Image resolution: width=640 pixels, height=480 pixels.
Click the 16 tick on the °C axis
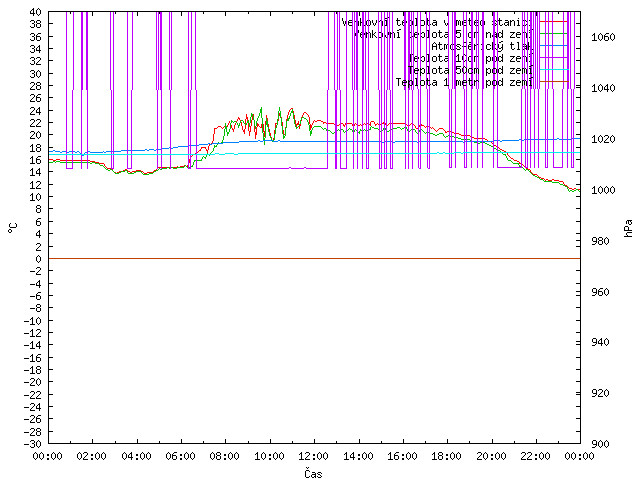click(36, 160)
